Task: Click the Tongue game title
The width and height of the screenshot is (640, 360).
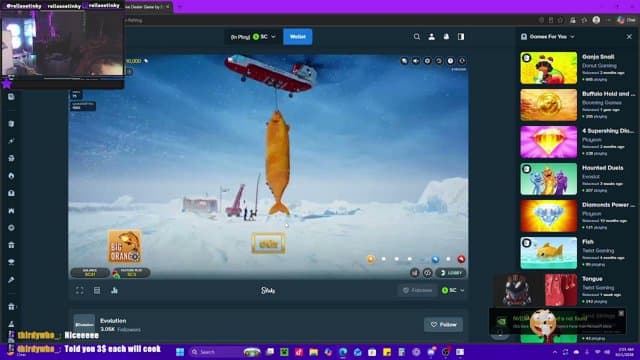Action: point(592,279)
